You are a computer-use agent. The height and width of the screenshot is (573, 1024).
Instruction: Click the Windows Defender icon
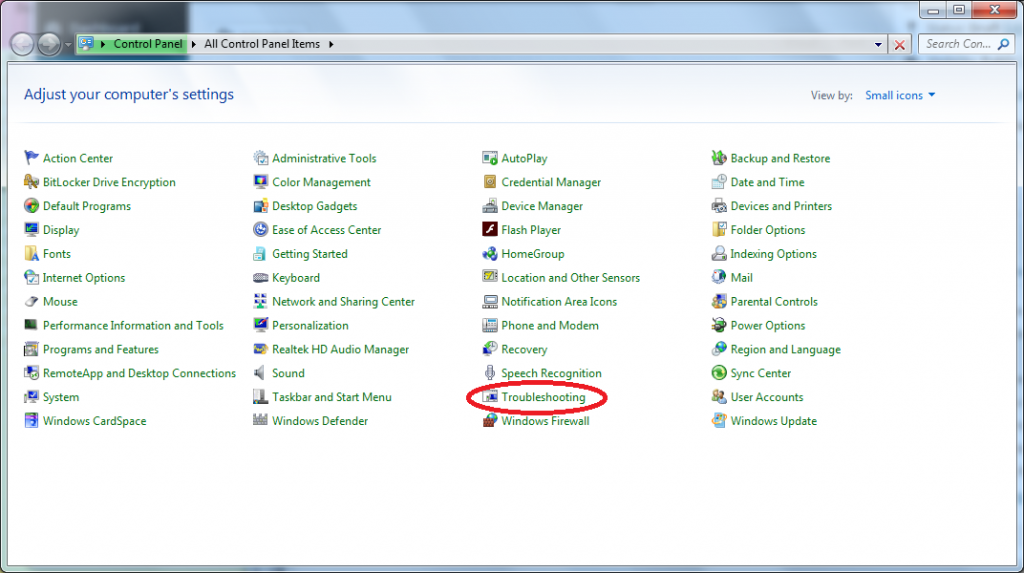[261, 421]
